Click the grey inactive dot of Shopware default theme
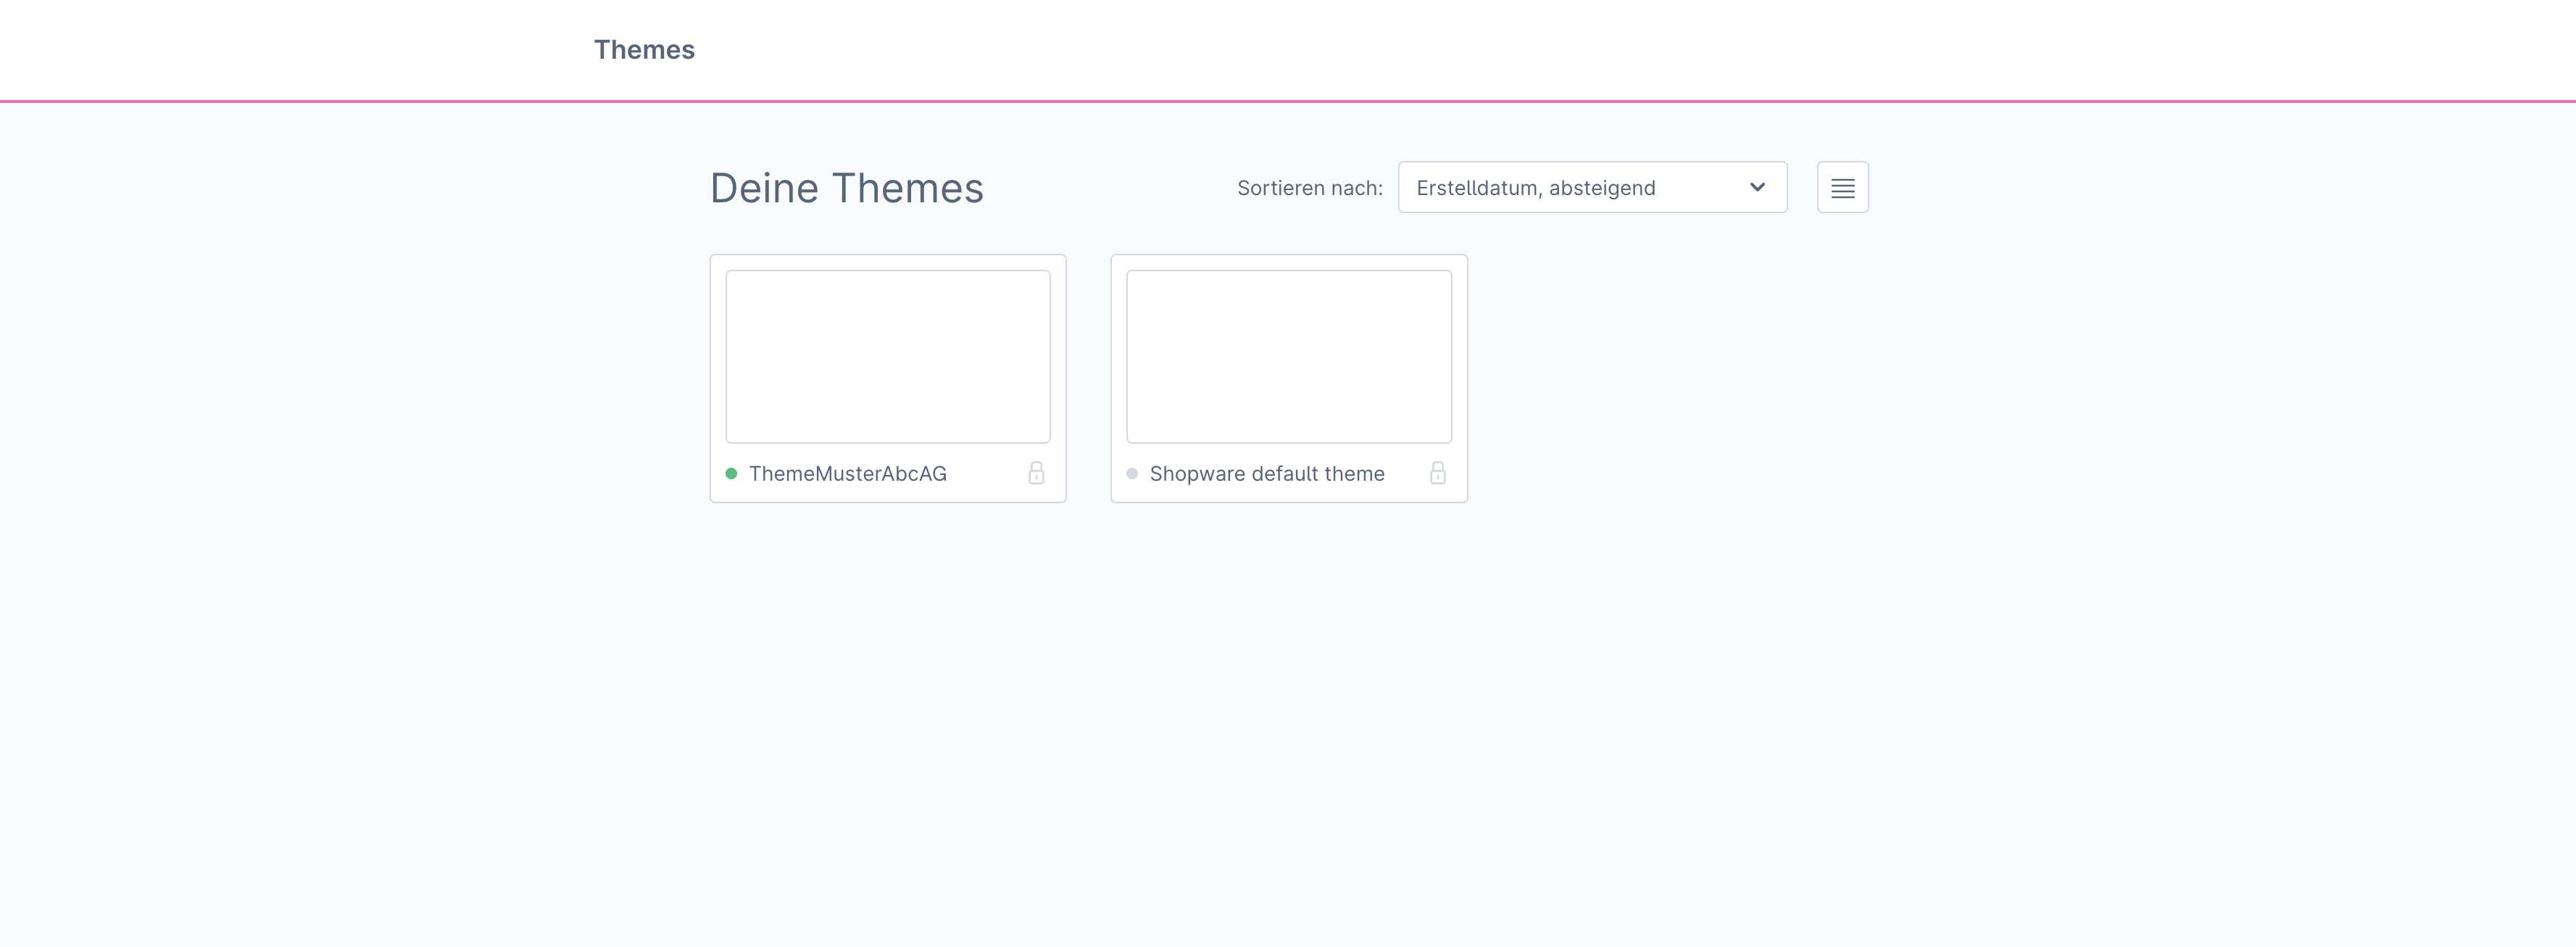2576x947 pixels. pyautogui.click(x=1132, y=474)
